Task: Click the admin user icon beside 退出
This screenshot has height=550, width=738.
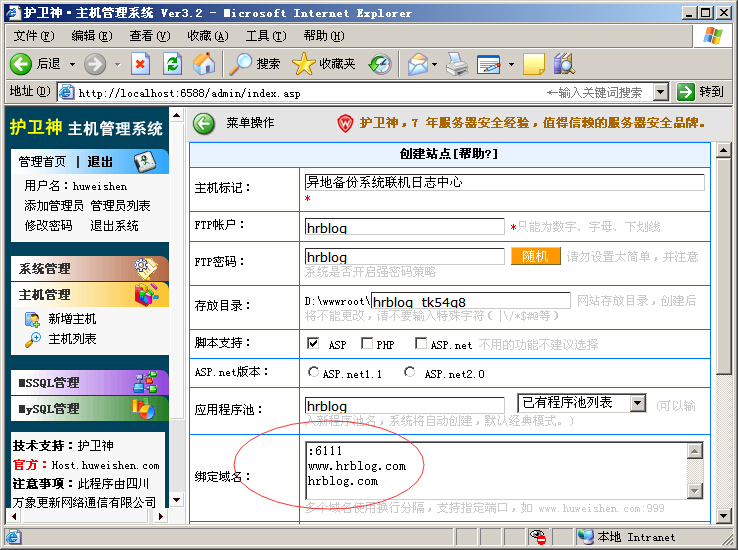Action: [x=144, y=161]
